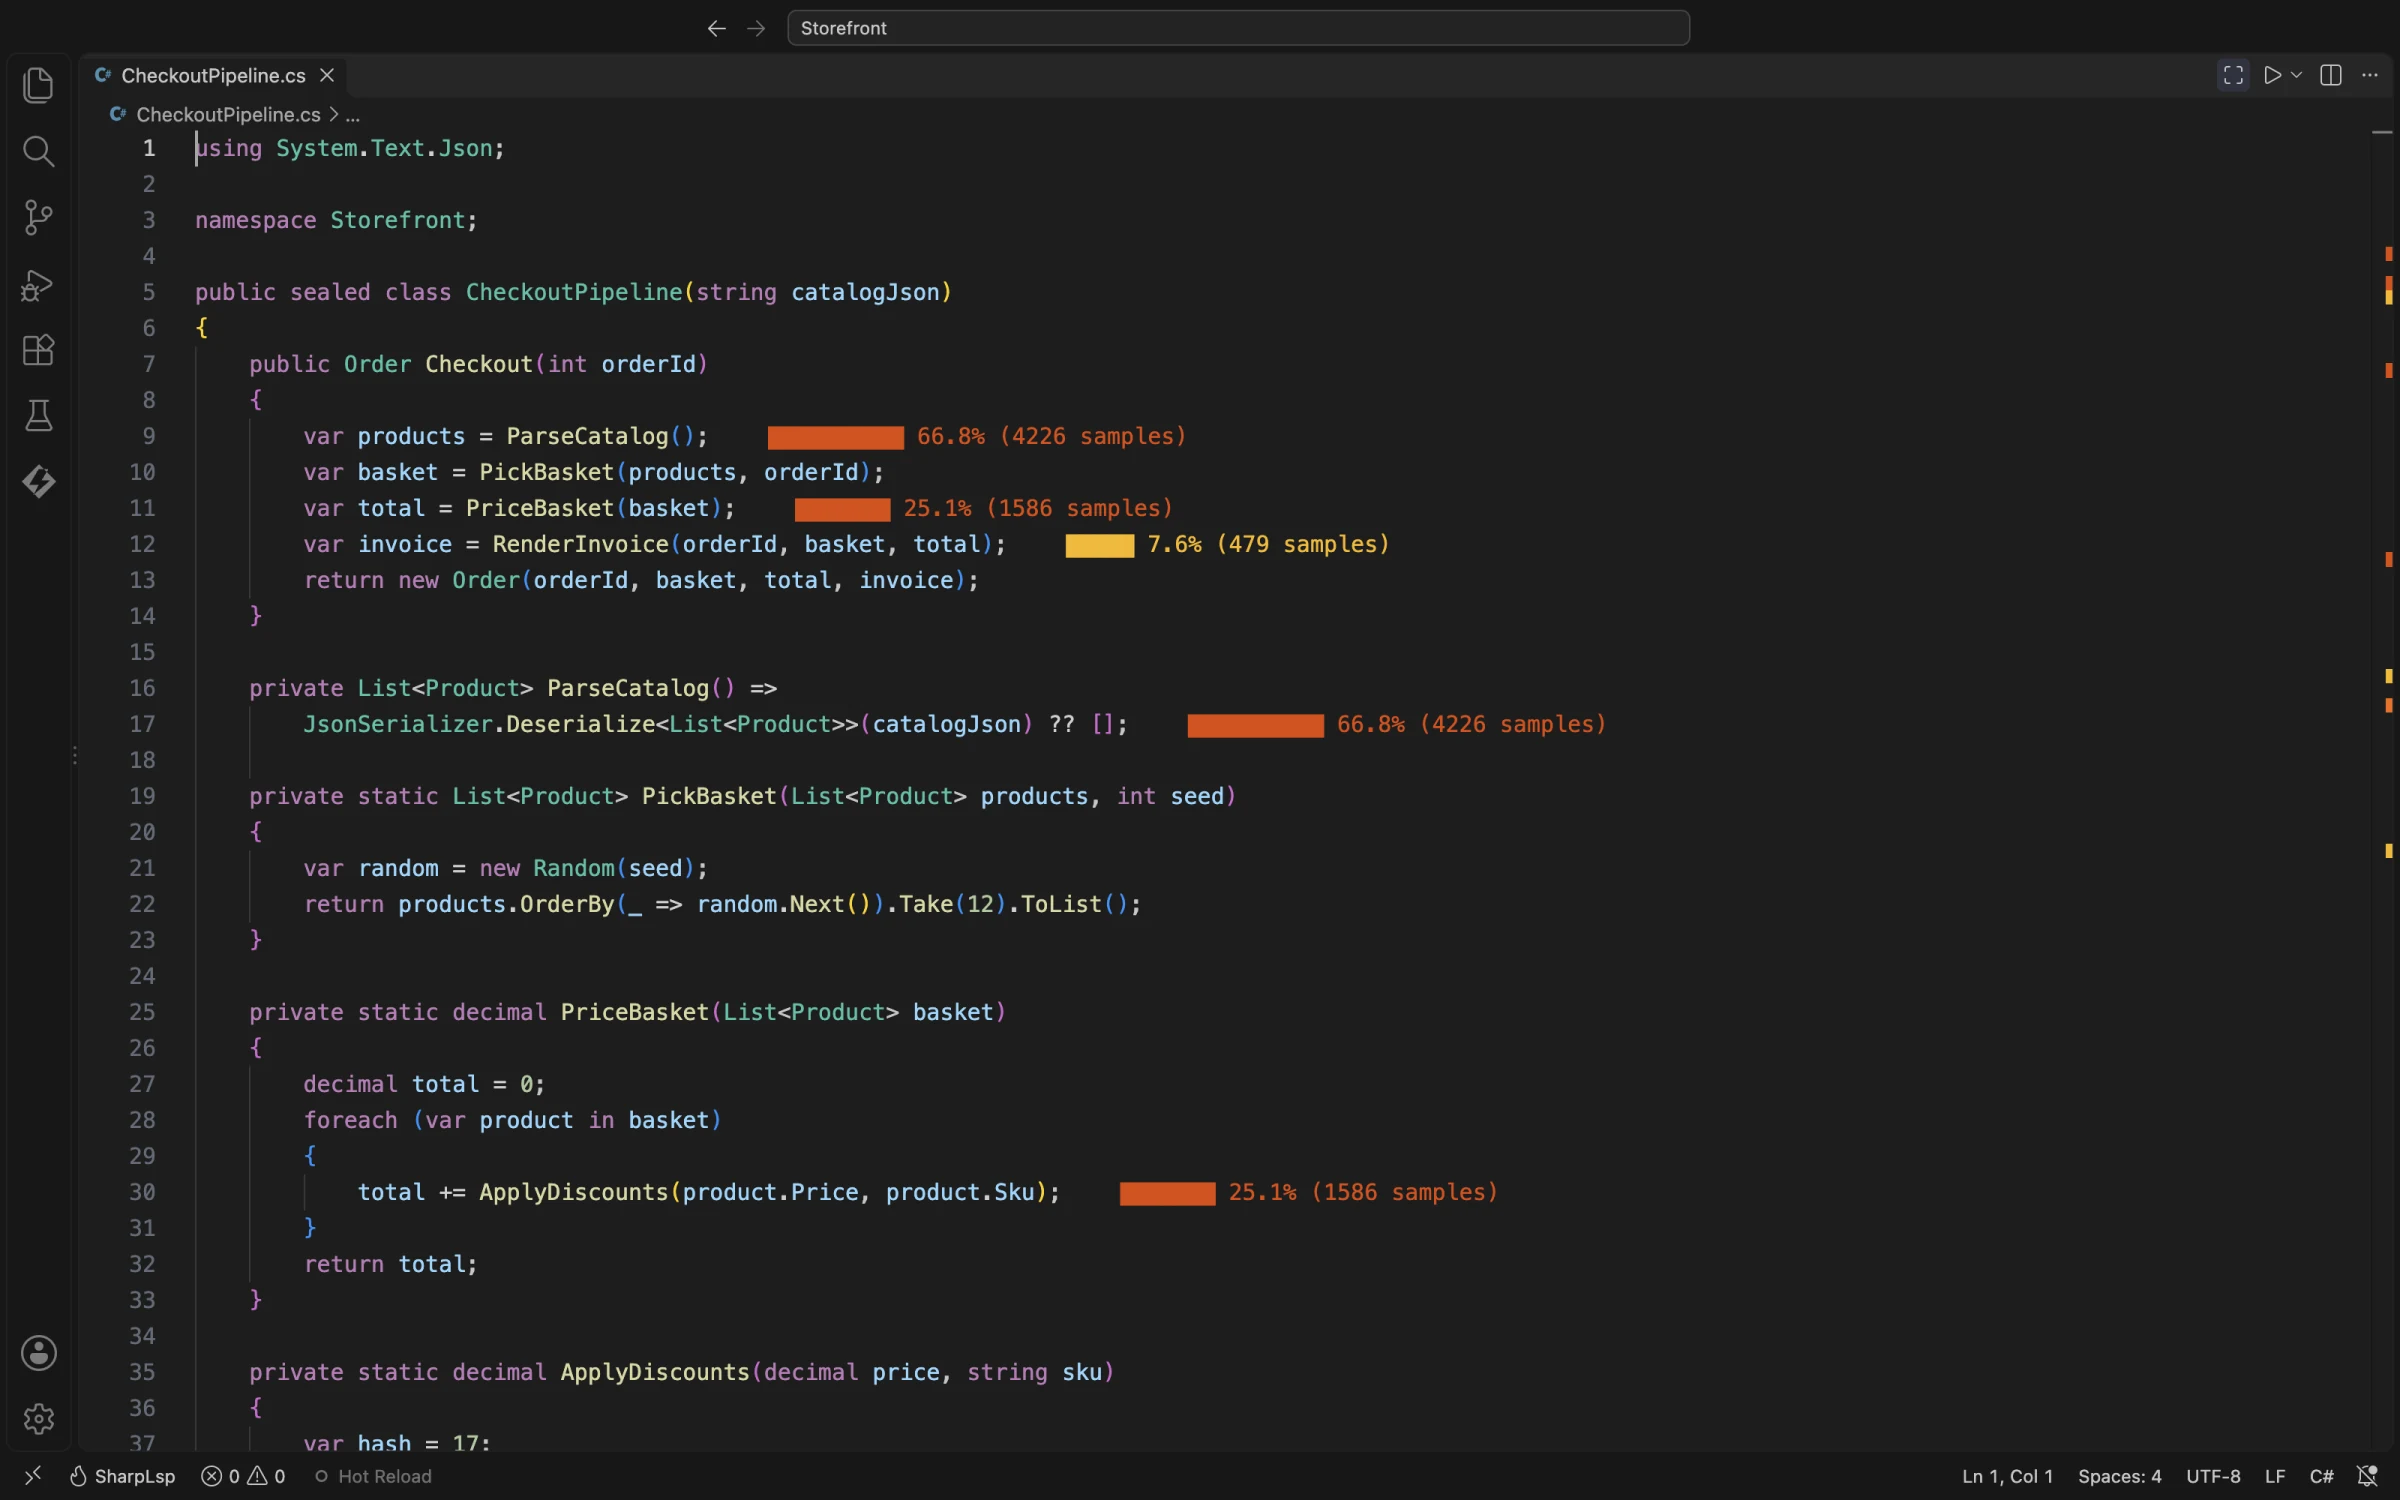Open the Search panel
This screenshot has height=1500, width=2400.
[38, 151]
